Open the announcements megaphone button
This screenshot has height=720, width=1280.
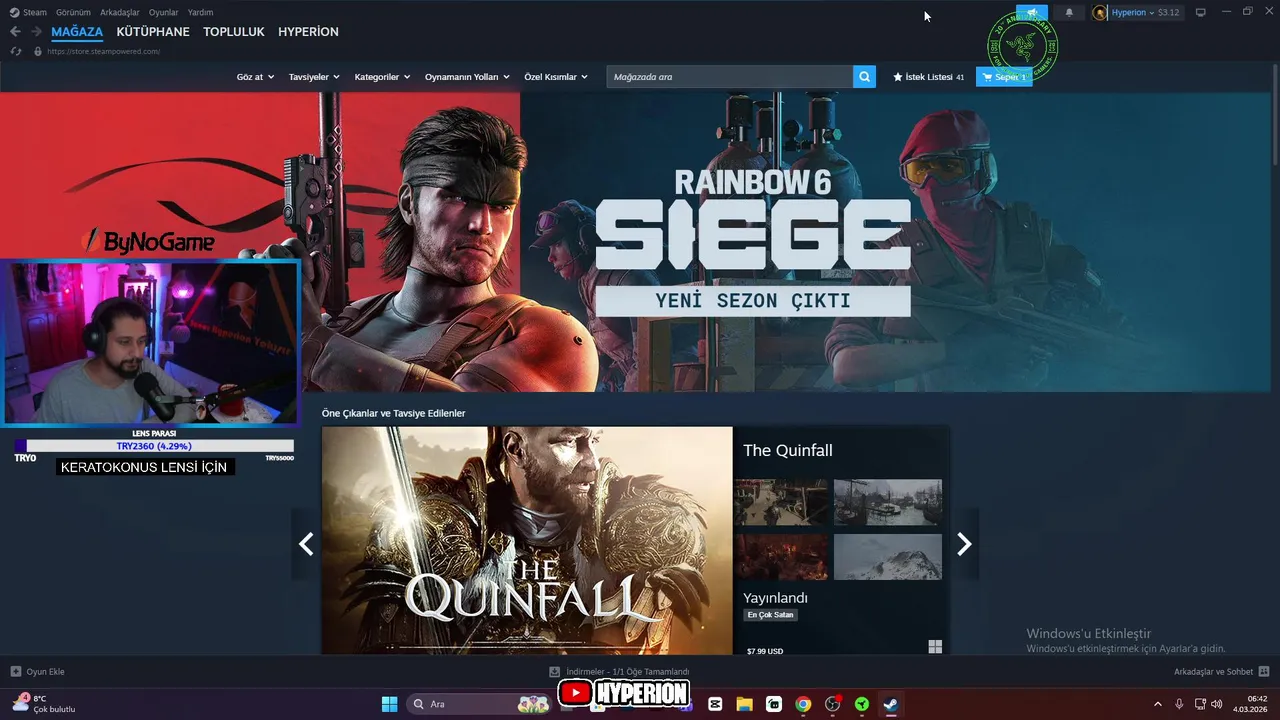pos(1032,12)
